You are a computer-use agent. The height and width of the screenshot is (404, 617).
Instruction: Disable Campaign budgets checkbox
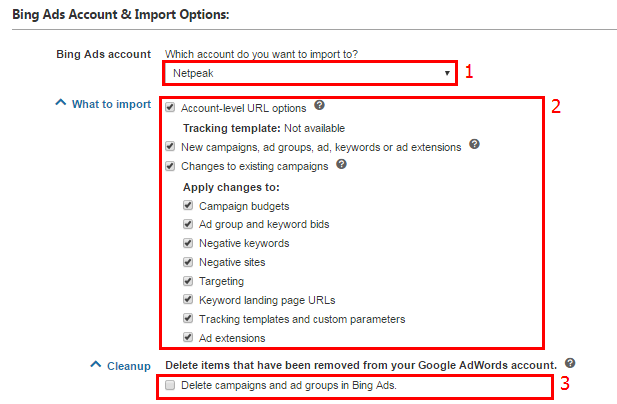(188, 205)
